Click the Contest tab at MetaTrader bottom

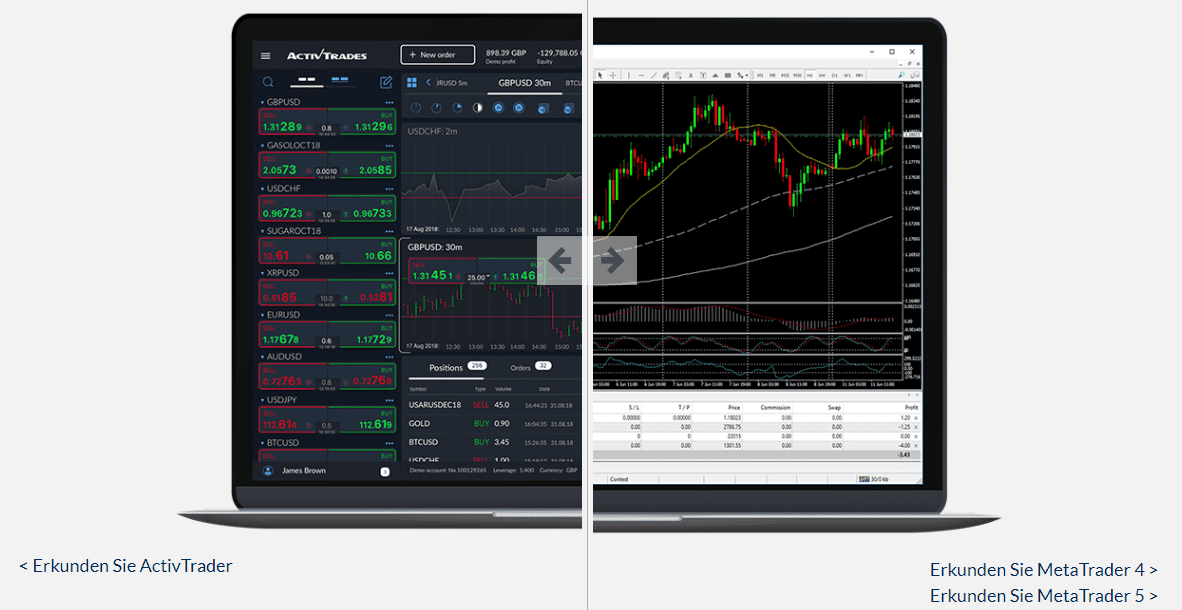(x=619, y=479)
